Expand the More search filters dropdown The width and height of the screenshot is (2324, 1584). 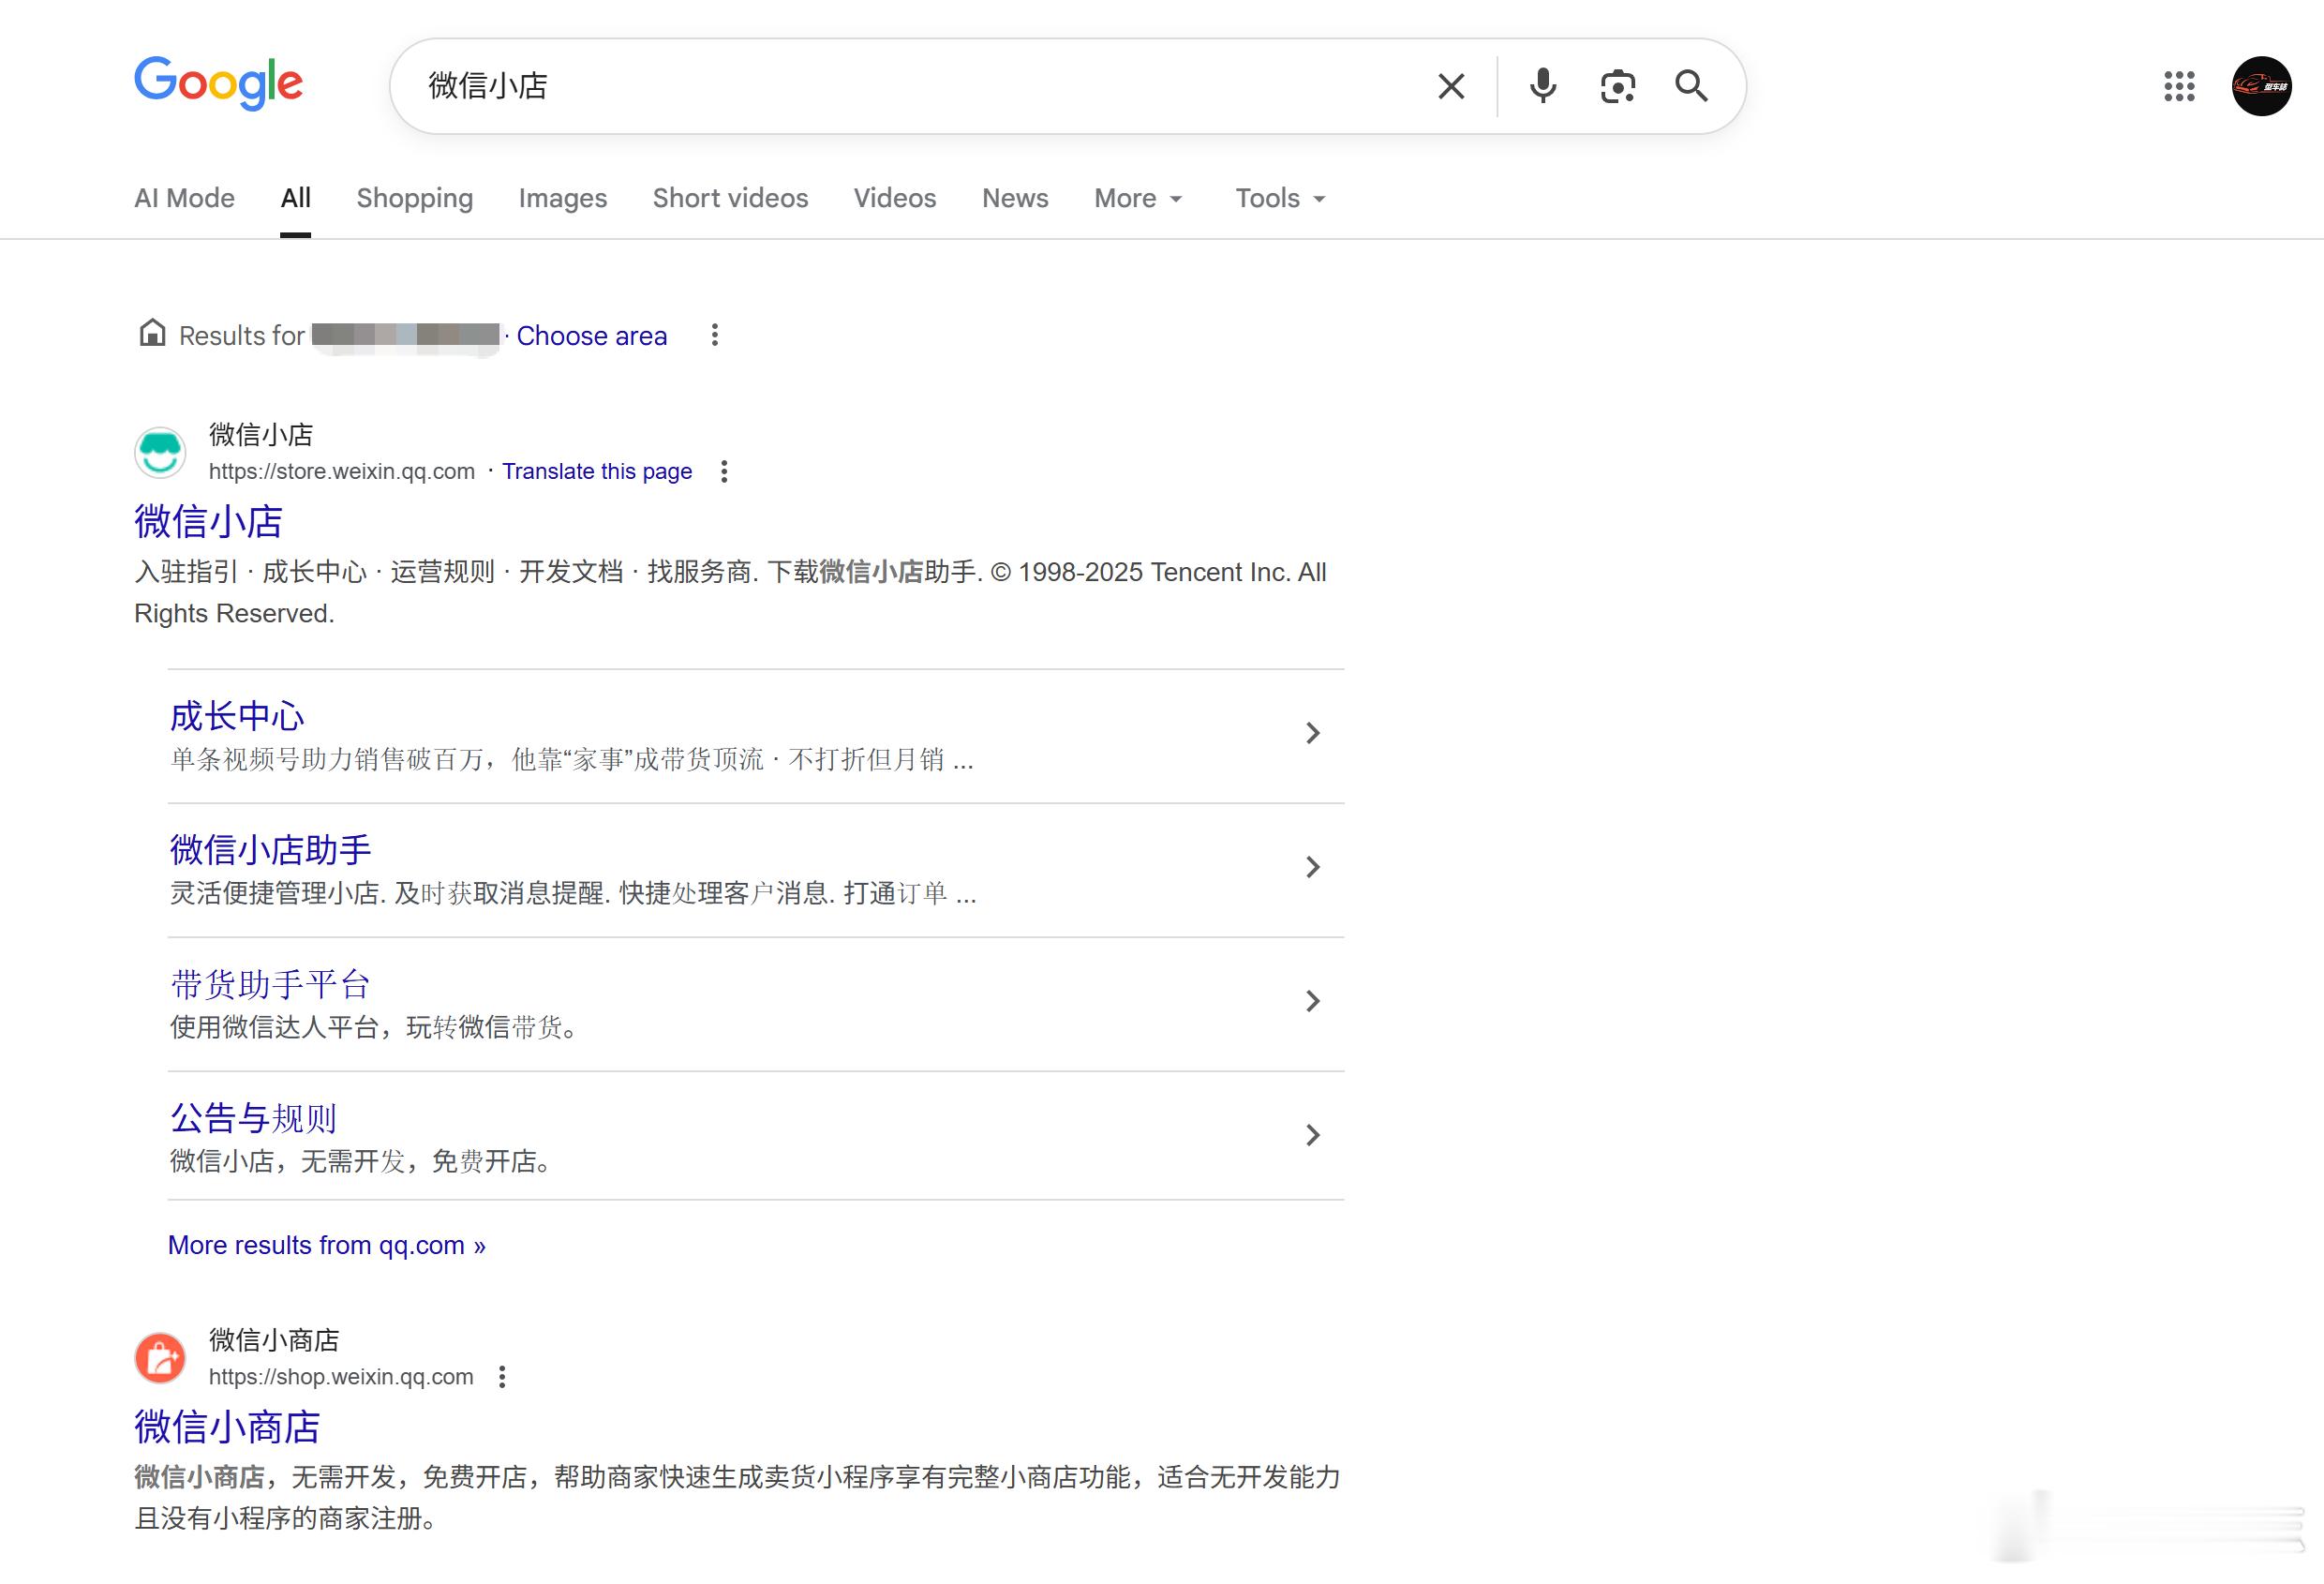pyautogui.click(x=1138, y=198)
